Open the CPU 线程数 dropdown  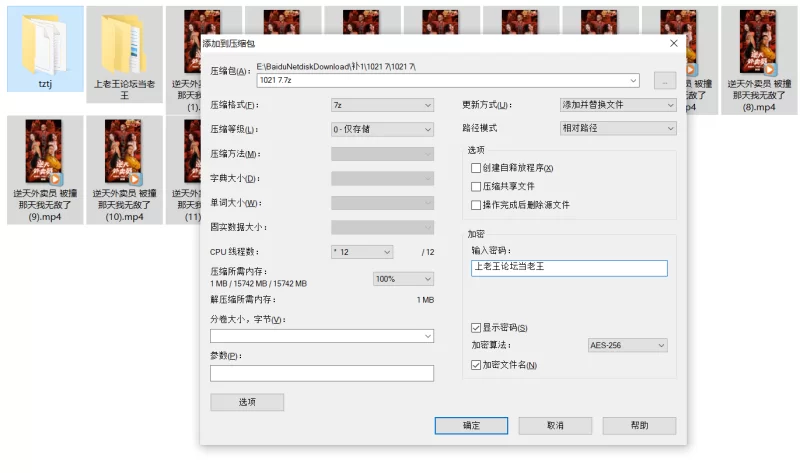362,252
